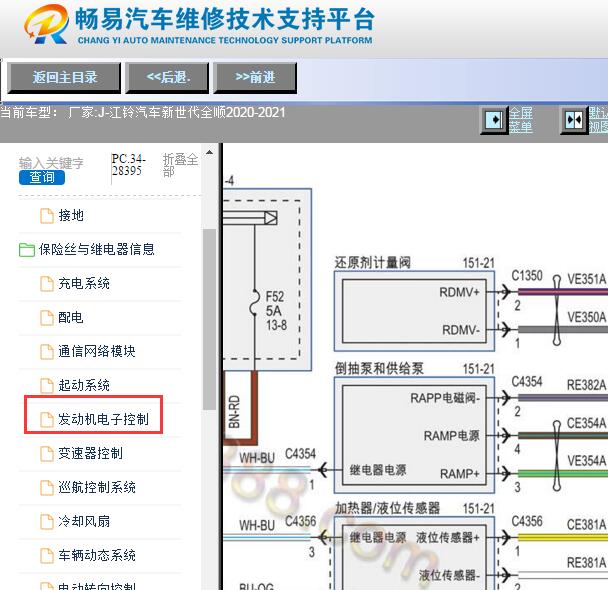Click the 液位传感器+ pin label
608x590 pixels.
point(448,537)
